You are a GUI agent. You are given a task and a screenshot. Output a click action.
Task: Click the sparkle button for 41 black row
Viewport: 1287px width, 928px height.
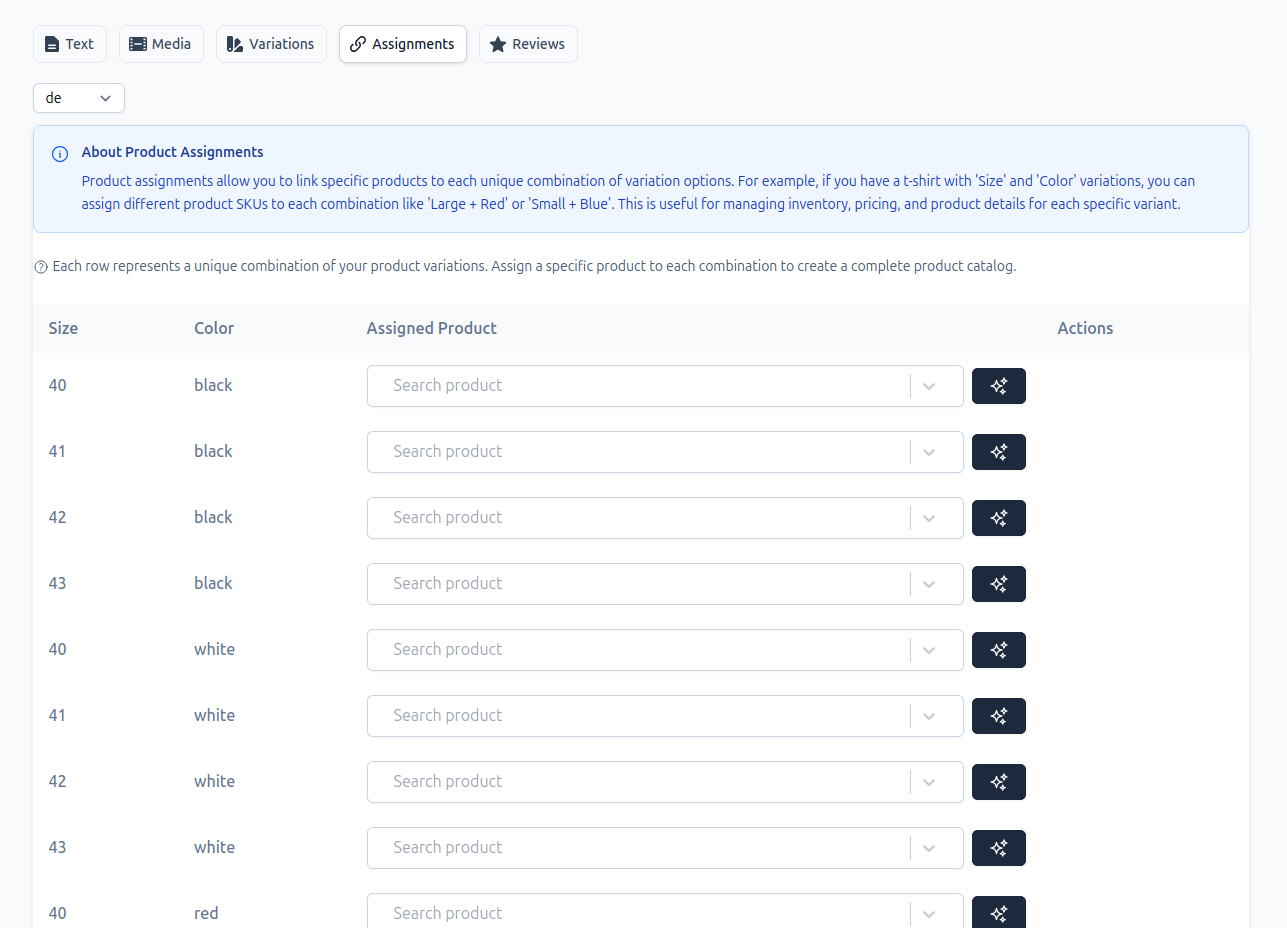pos(999,452)
